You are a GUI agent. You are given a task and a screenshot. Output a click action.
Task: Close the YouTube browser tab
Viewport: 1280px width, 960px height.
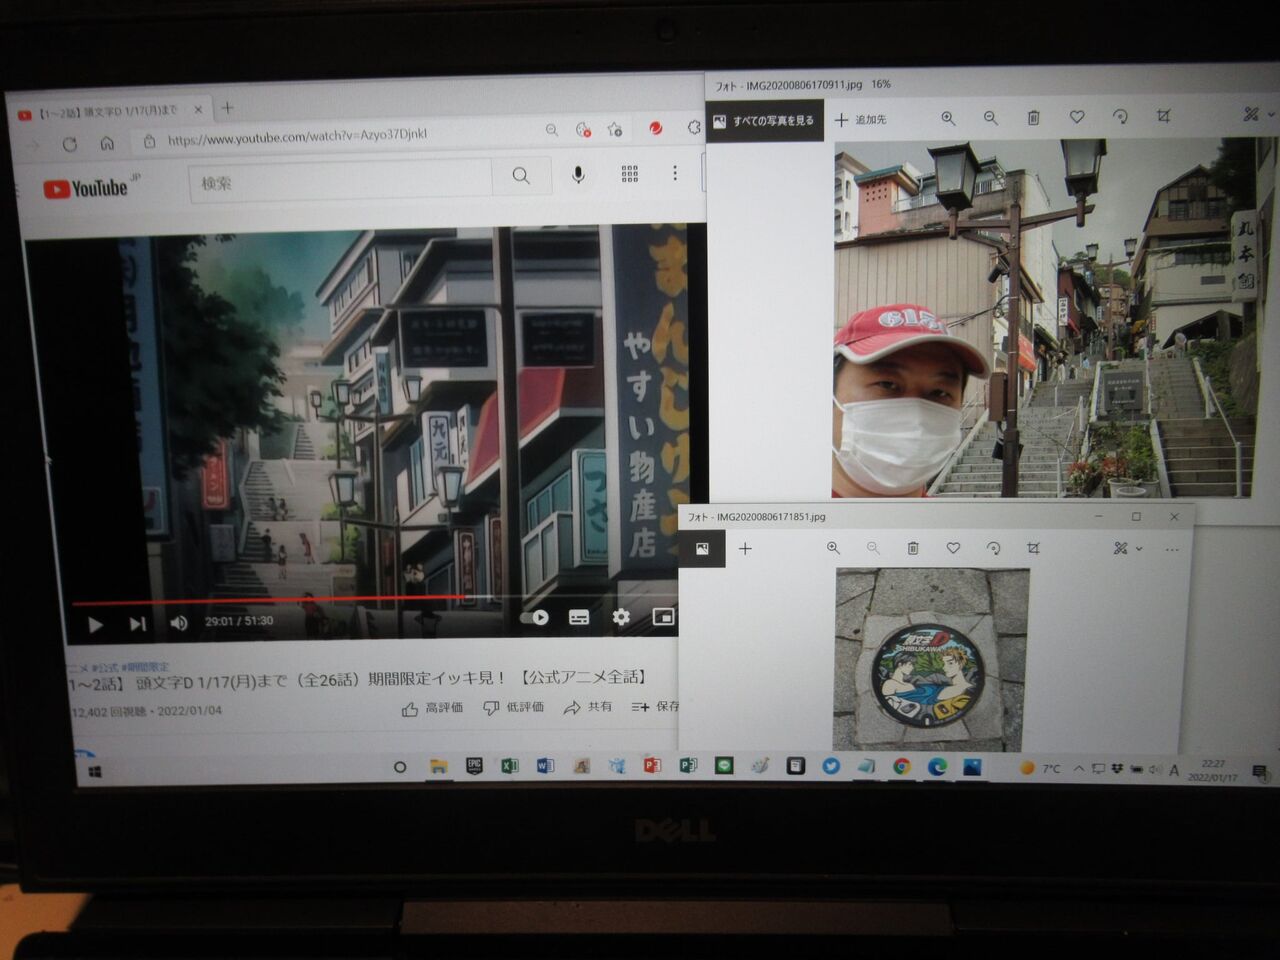click(x=198, y=110)
